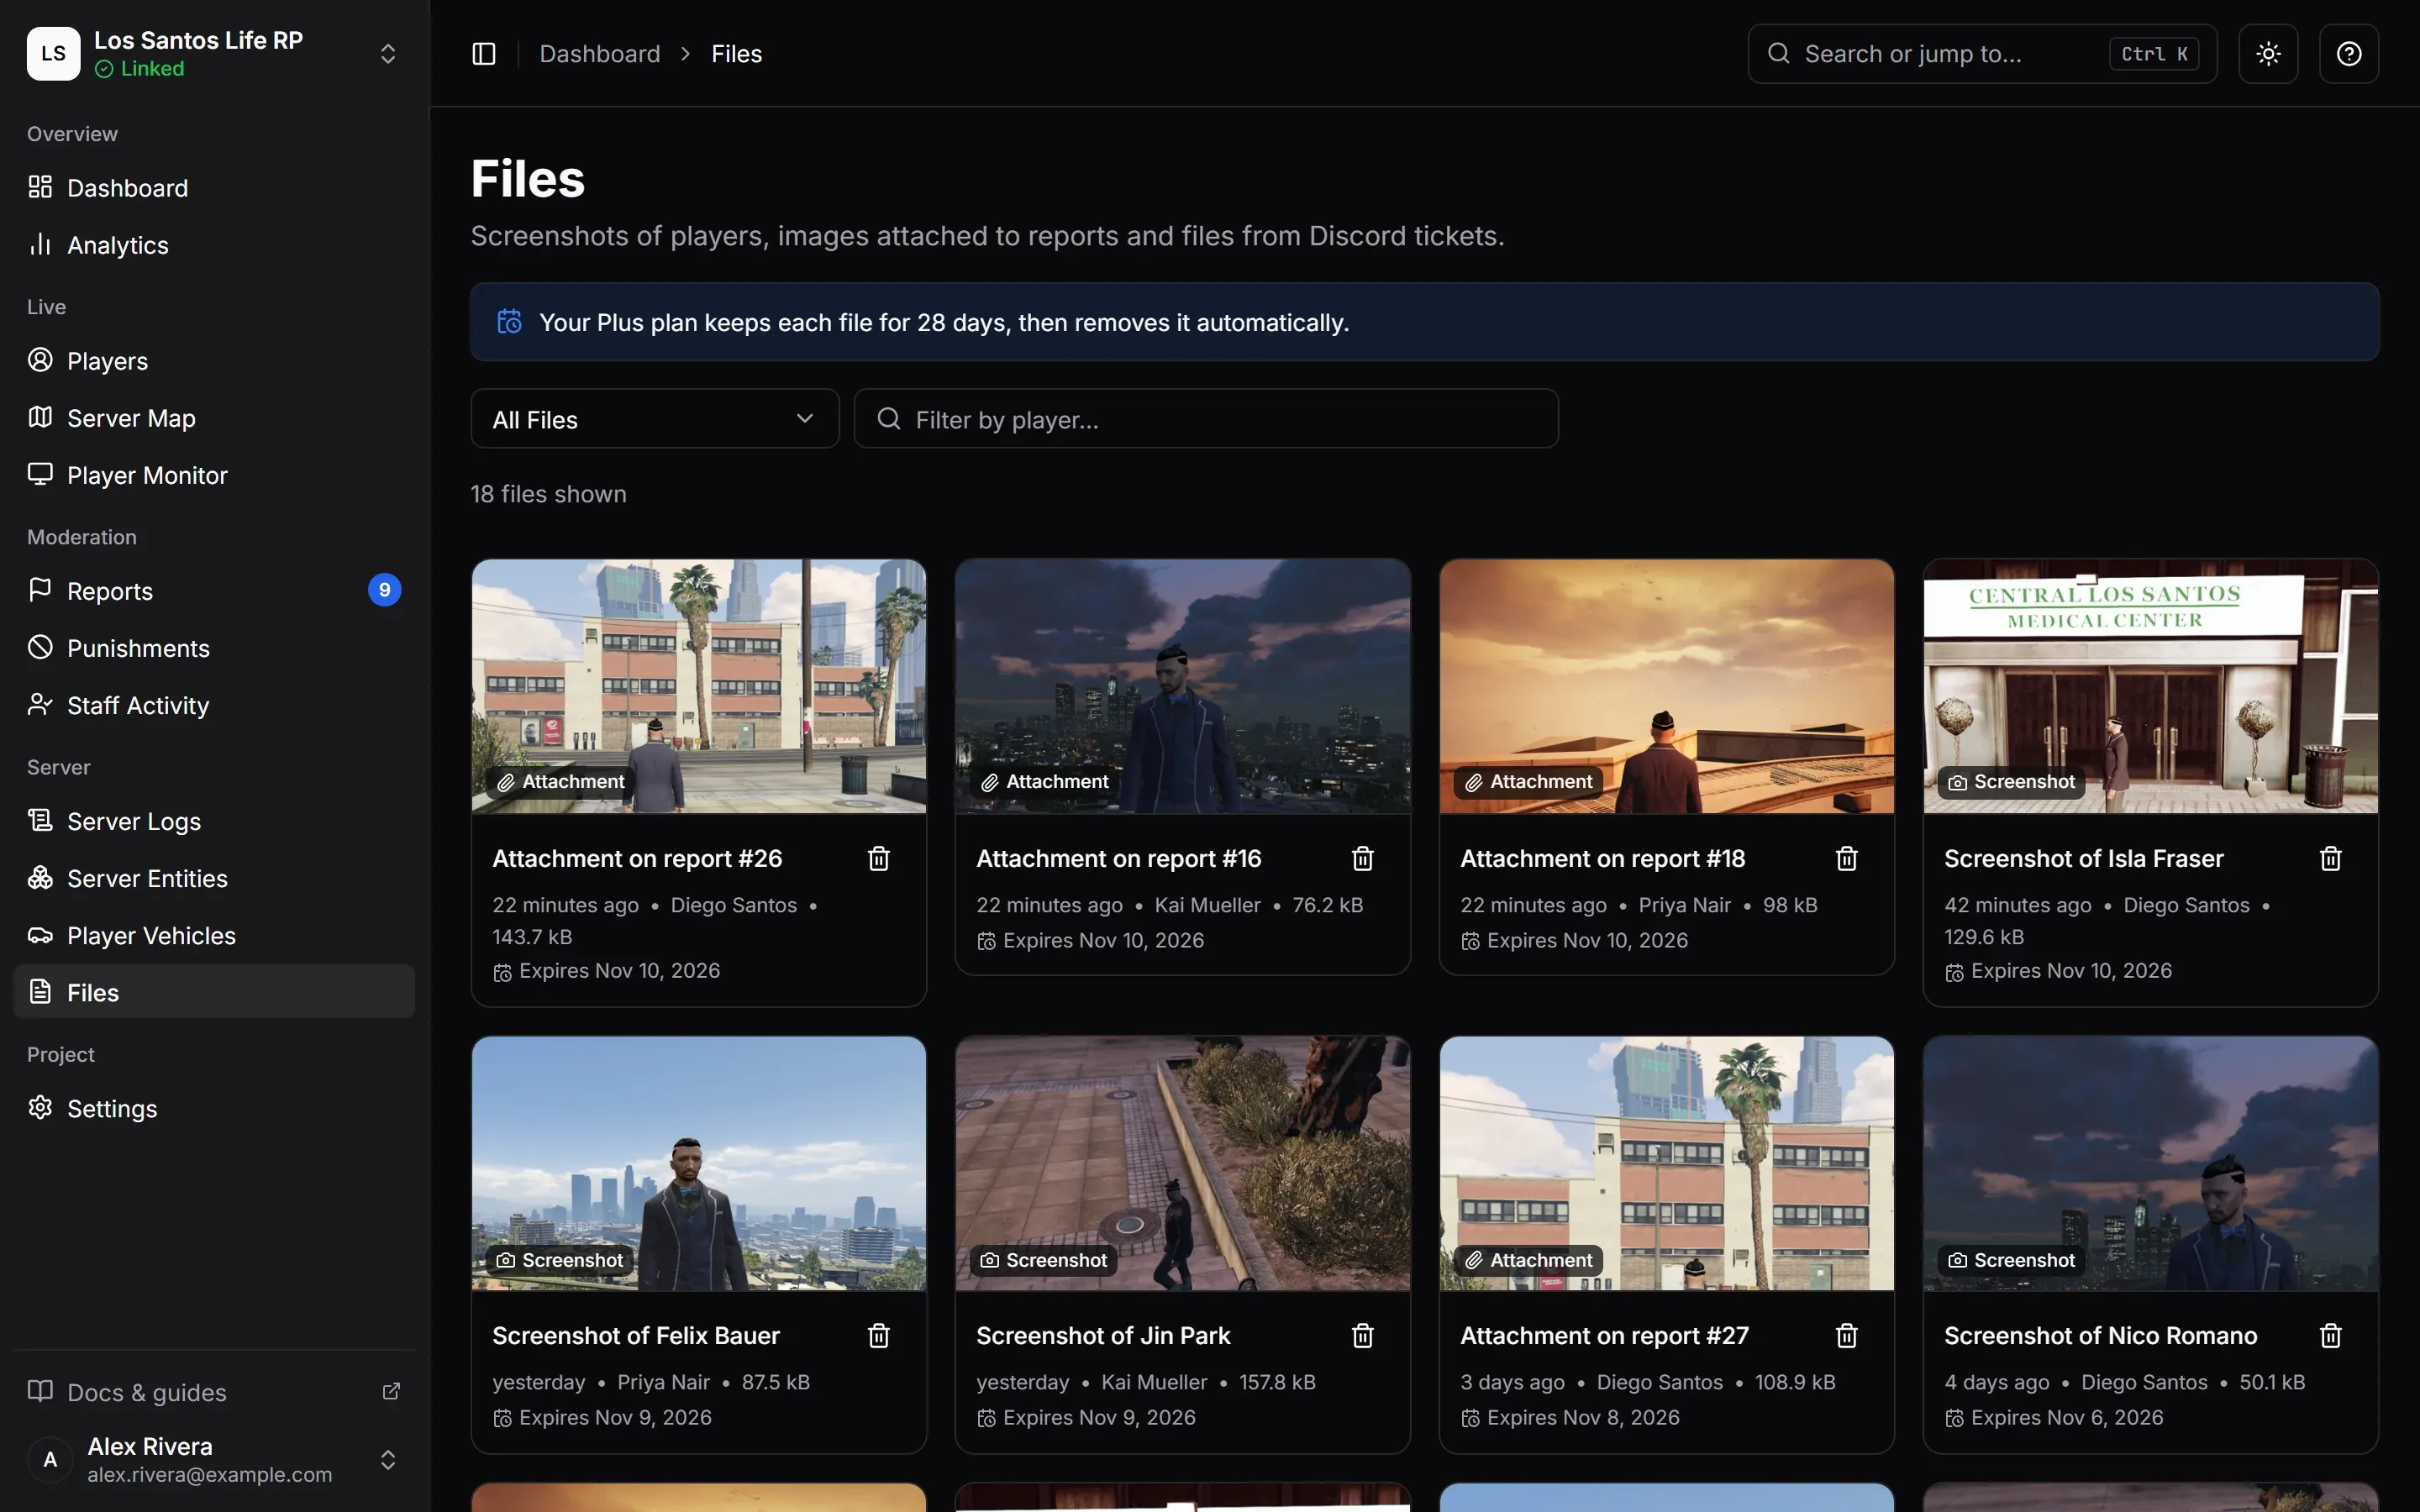Open Analytics in the sidebar
2420x1512 pixels.
coord(214,245)
